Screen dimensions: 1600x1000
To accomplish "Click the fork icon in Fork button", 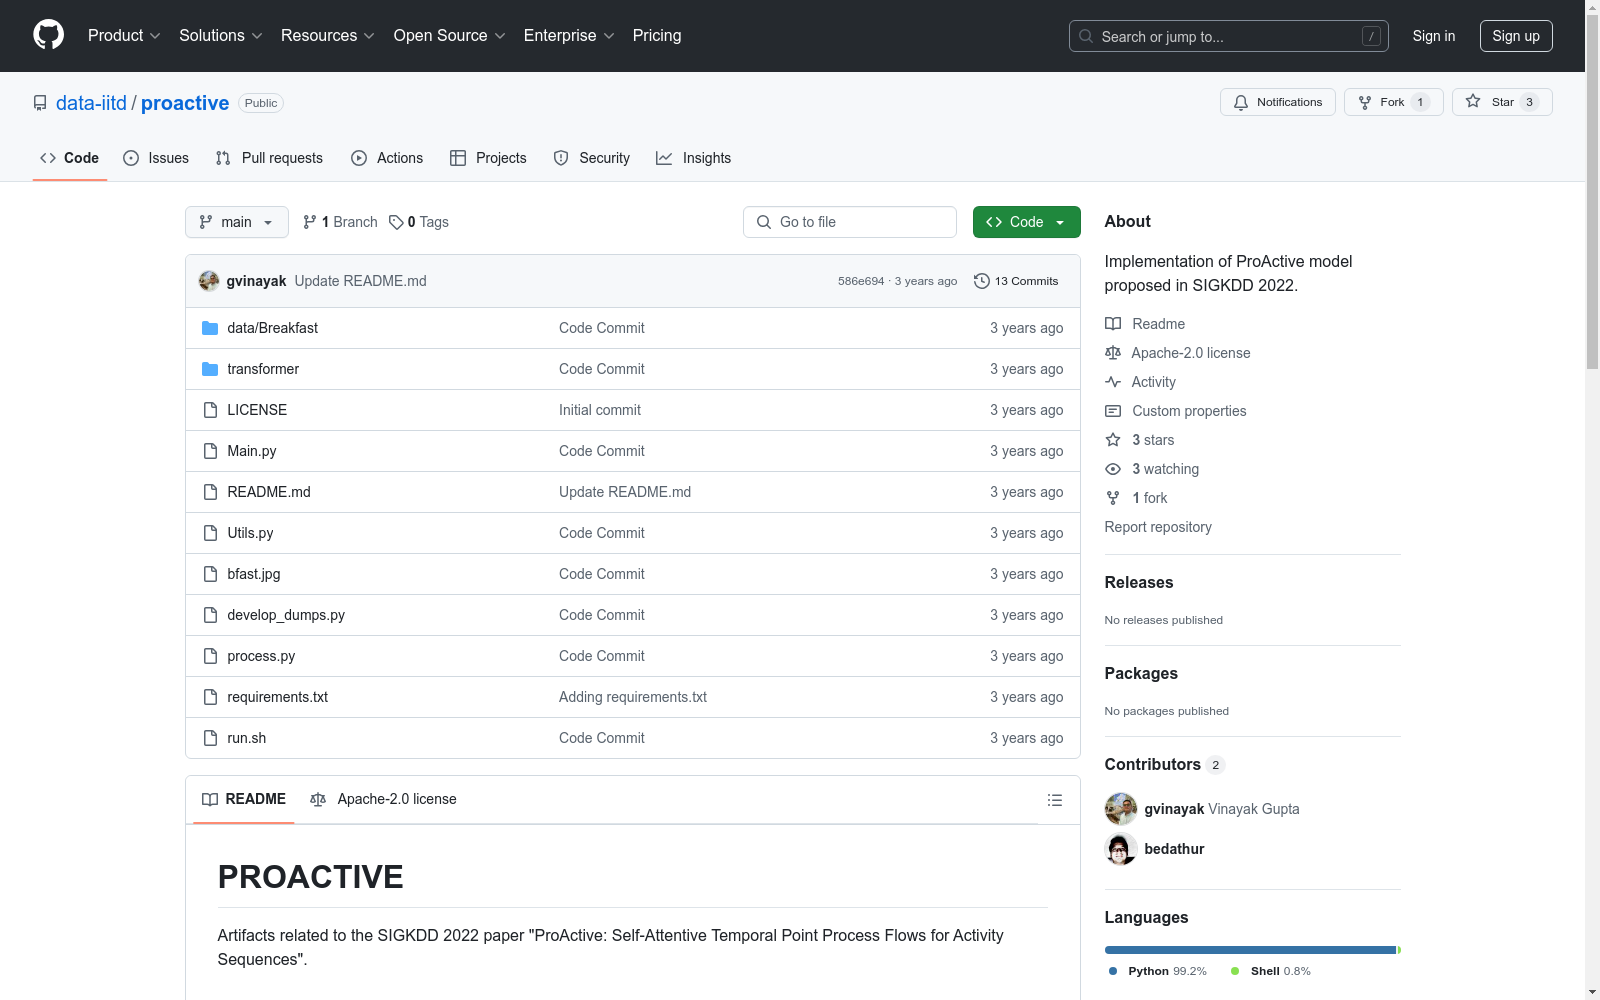I will (x=1365, y=102).
